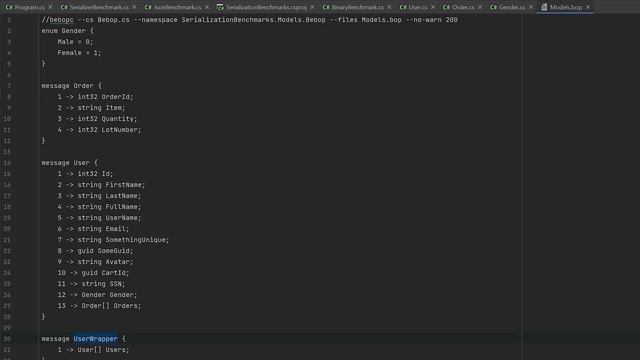Click '1 -> int32 Id;' line

click(85, 174)
